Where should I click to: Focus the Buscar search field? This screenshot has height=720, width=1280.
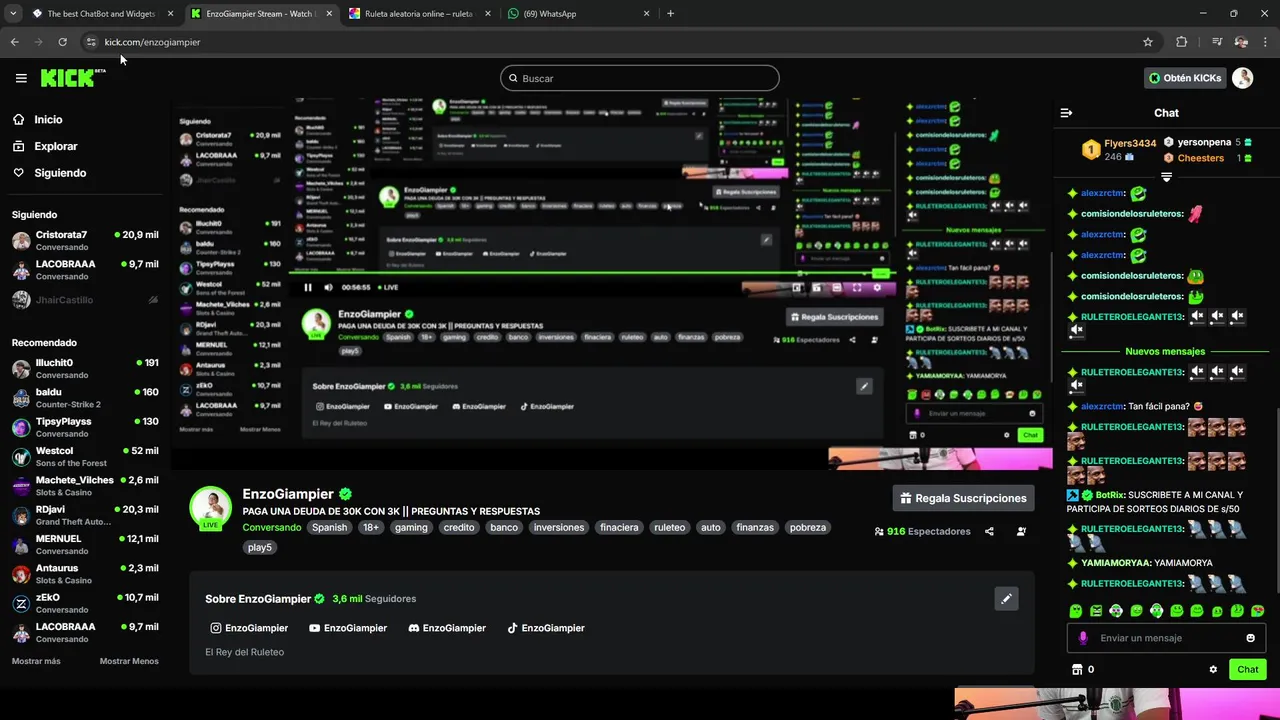[640, 78]
